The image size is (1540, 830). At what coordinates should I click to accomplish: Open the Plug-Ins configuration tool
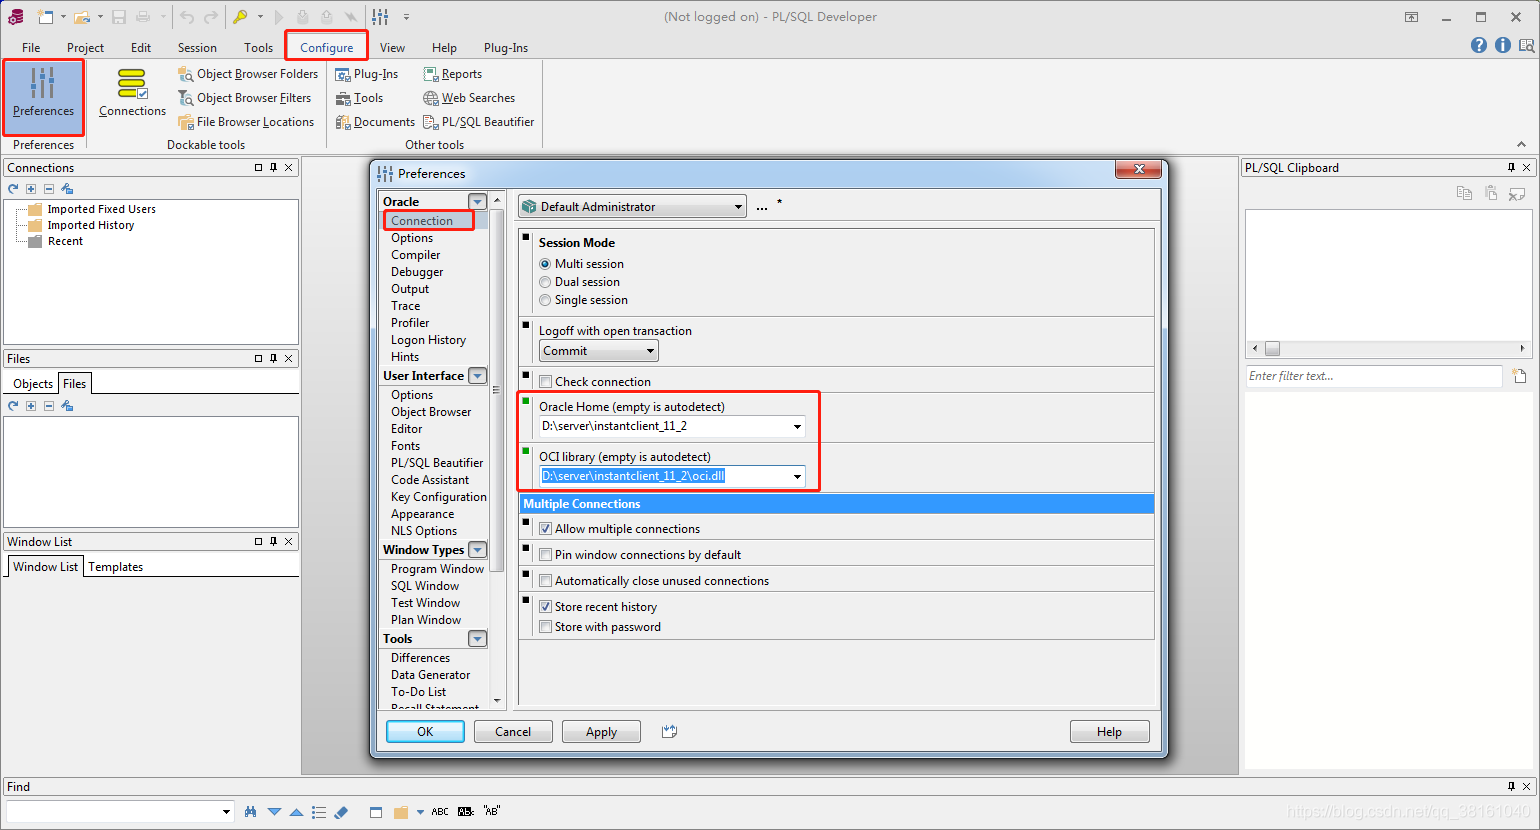tap(367, 74)
